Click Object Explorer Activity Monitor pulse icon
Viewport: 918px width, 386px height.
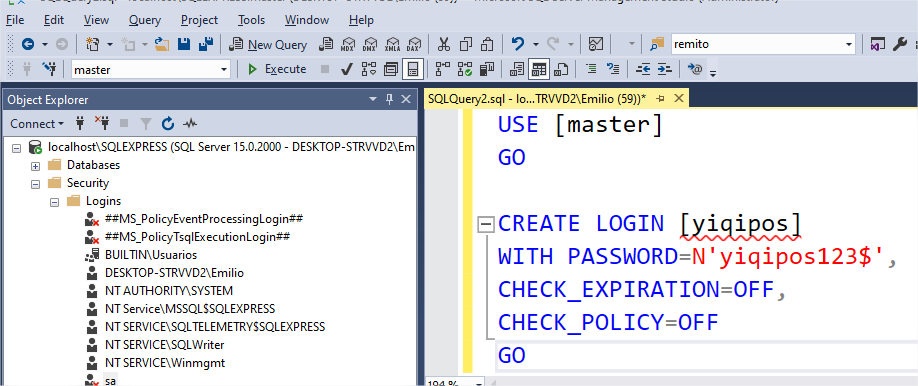click(190, 124)
